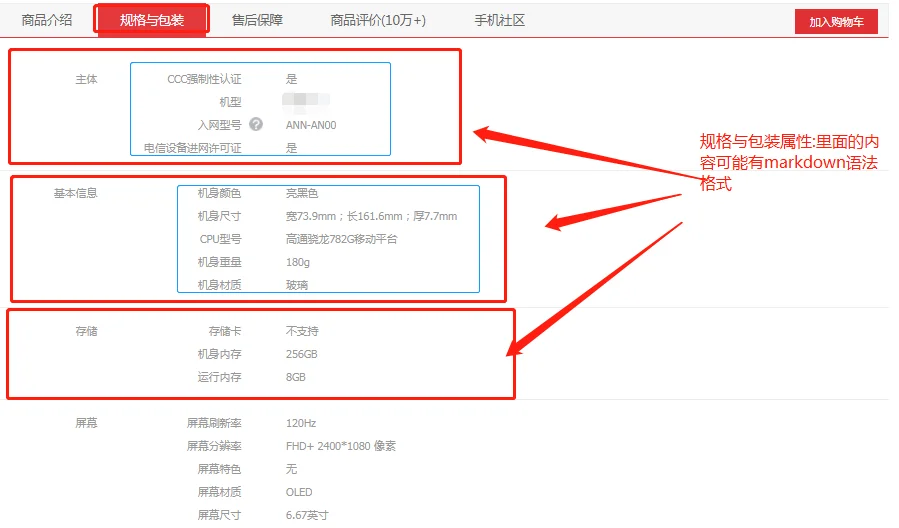Select the 规格与包装 tab

tap(151, 21)
